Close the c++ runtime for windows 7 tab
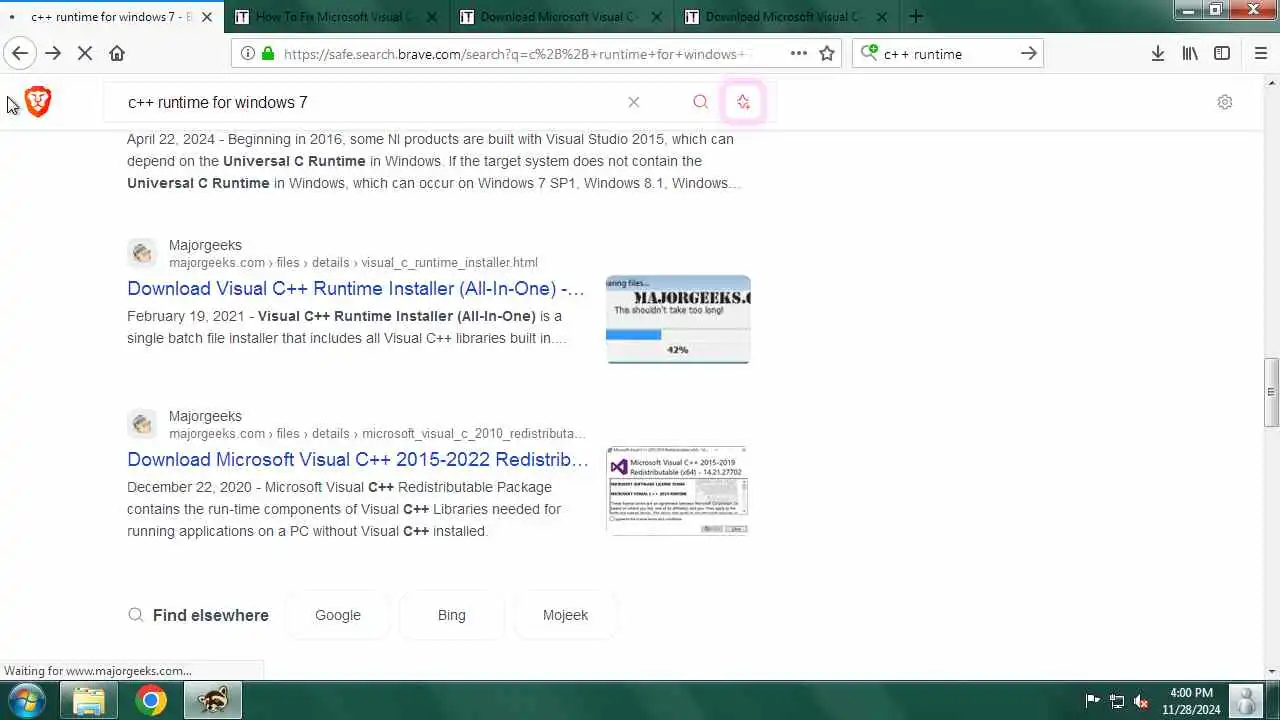Image resolution: width=1280 pixels, height=720 pixels. 207,17
